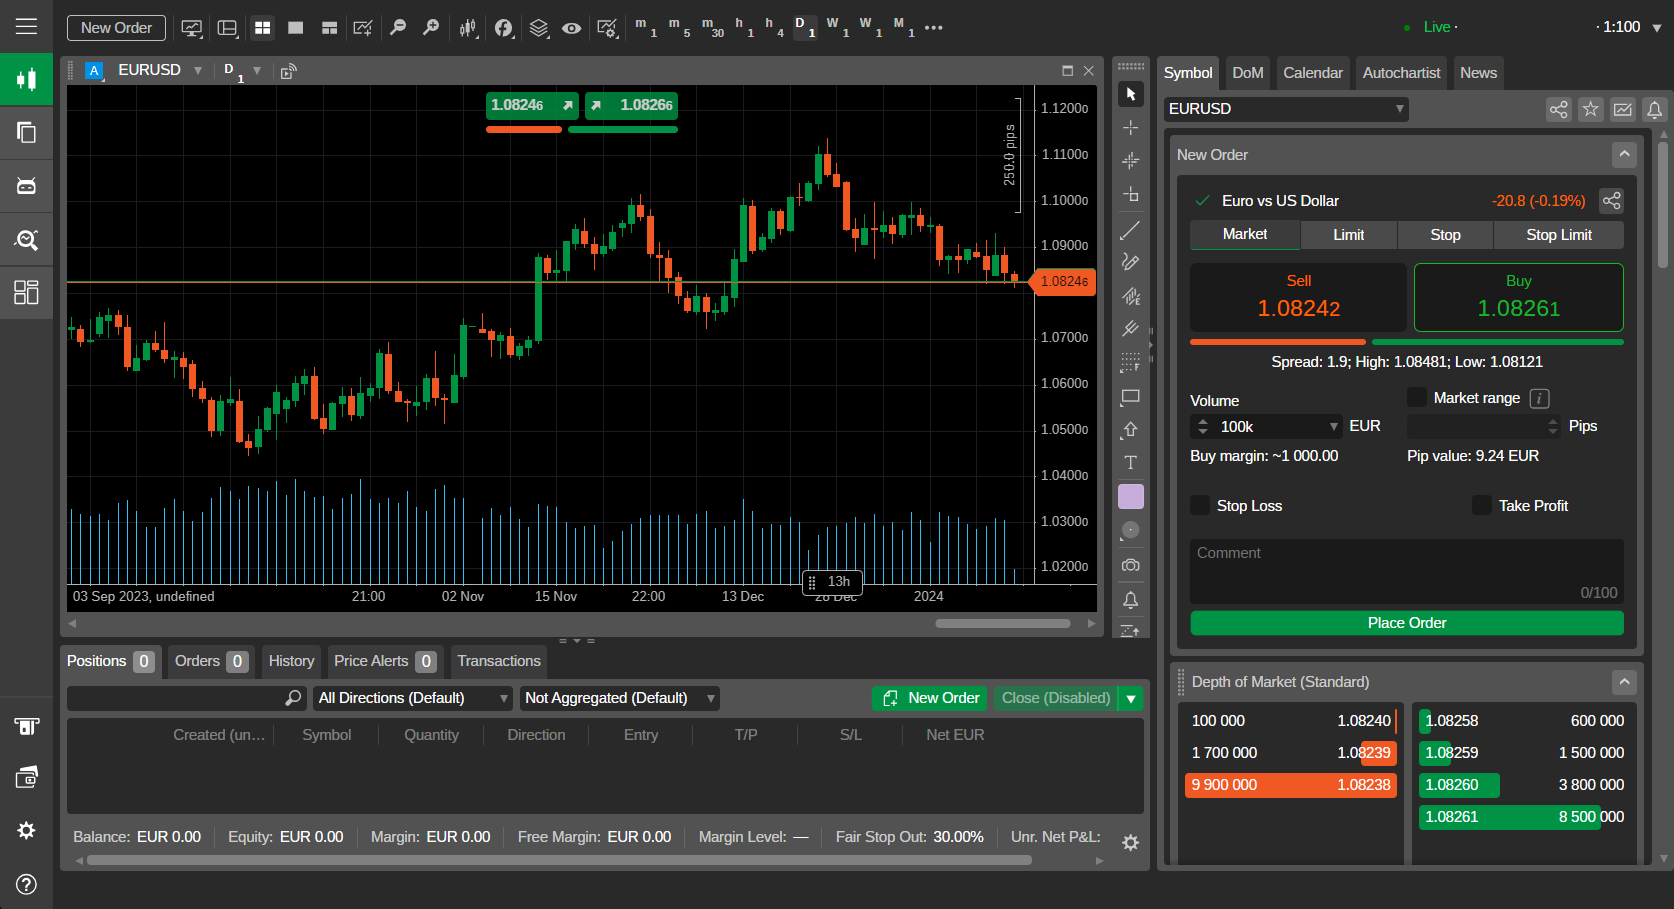Select the trend line drawing tool
Viewport: 1674px width, 909px height.
pyautogui.click(x=1130, y=231)
